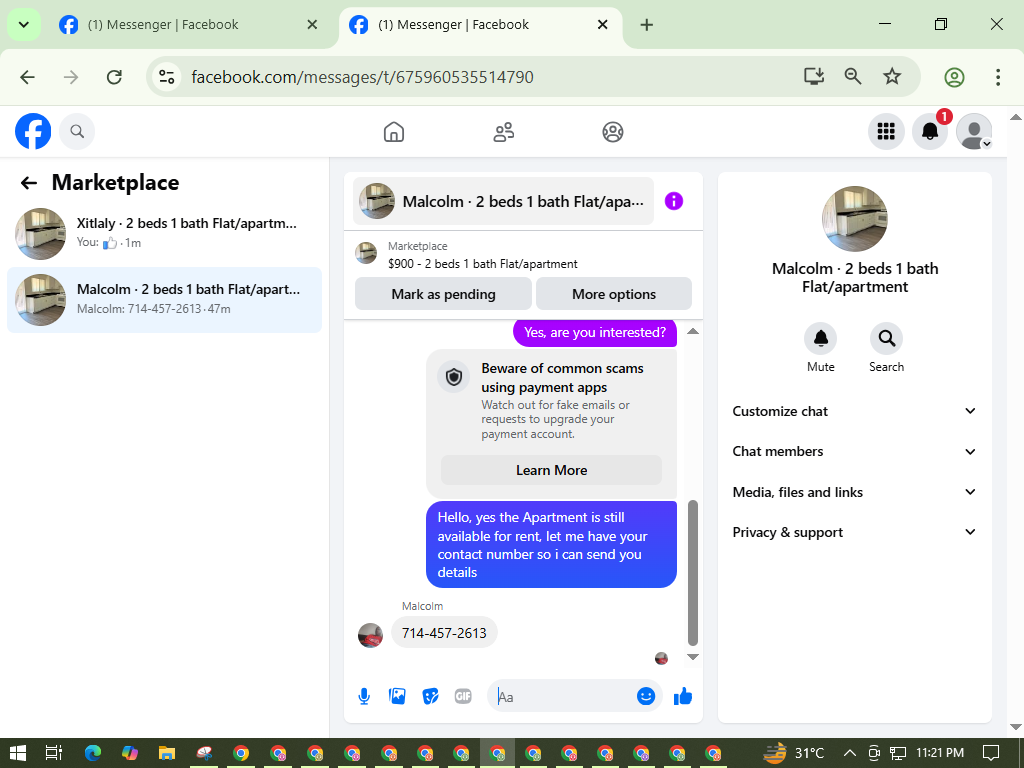Click the 714-457-2613 message
Viewport: 1024px width, 768px height.
(x=444, y=633)
